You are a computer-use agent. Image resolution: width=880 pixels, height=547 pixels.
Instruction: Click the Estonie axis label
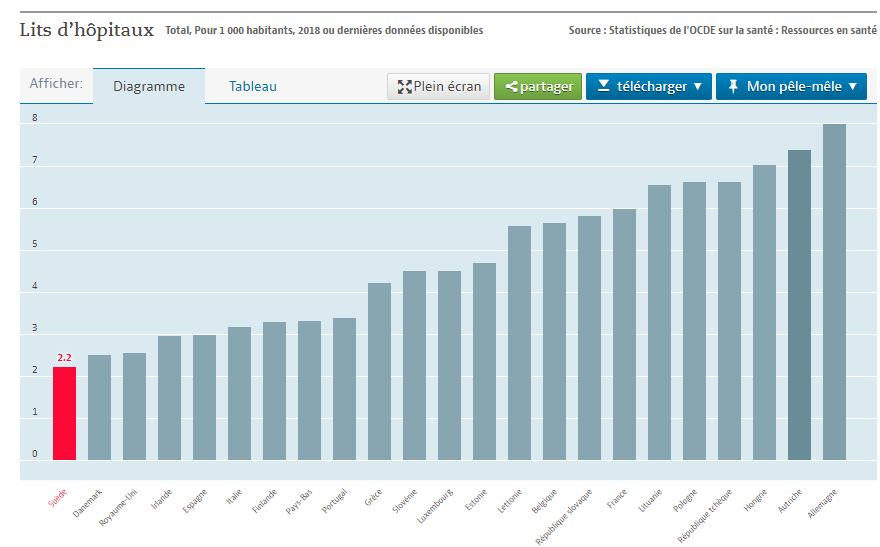[x=476, y=500]
